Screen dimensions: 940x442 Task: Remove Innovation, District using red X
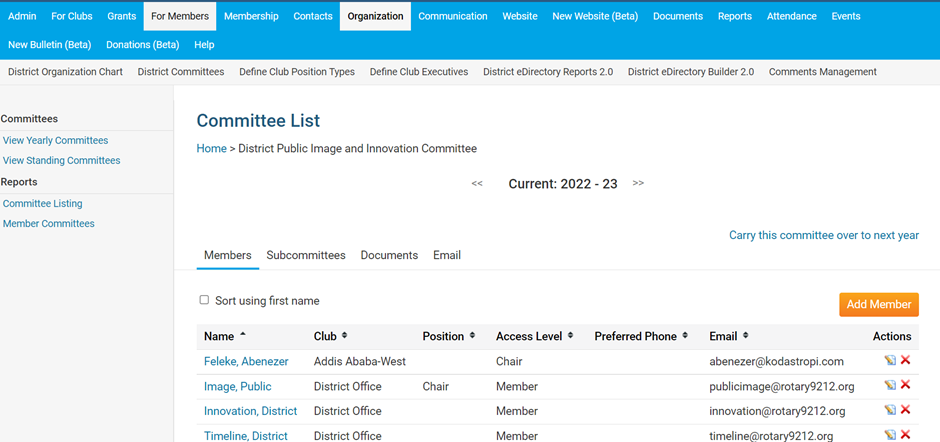click(905, 411)
